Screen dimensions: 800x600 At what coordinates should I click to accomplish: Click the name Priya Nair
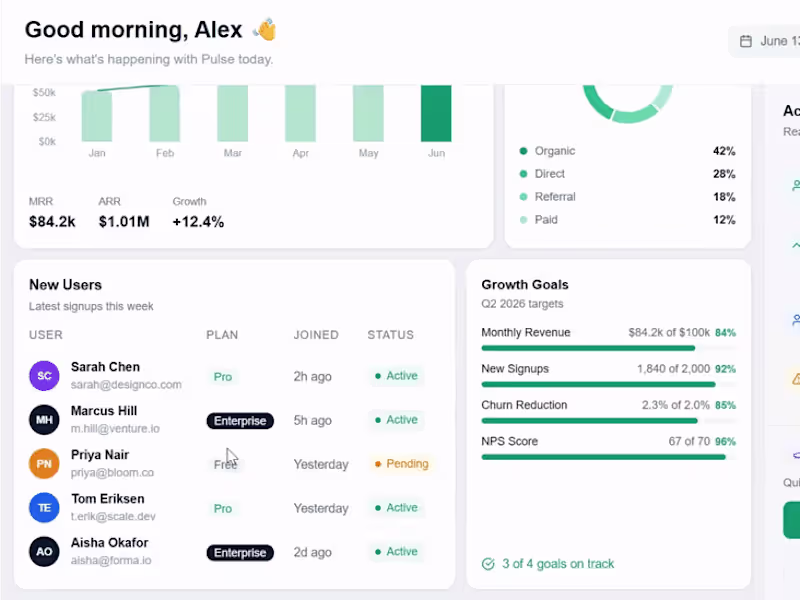tap(100, 455)
